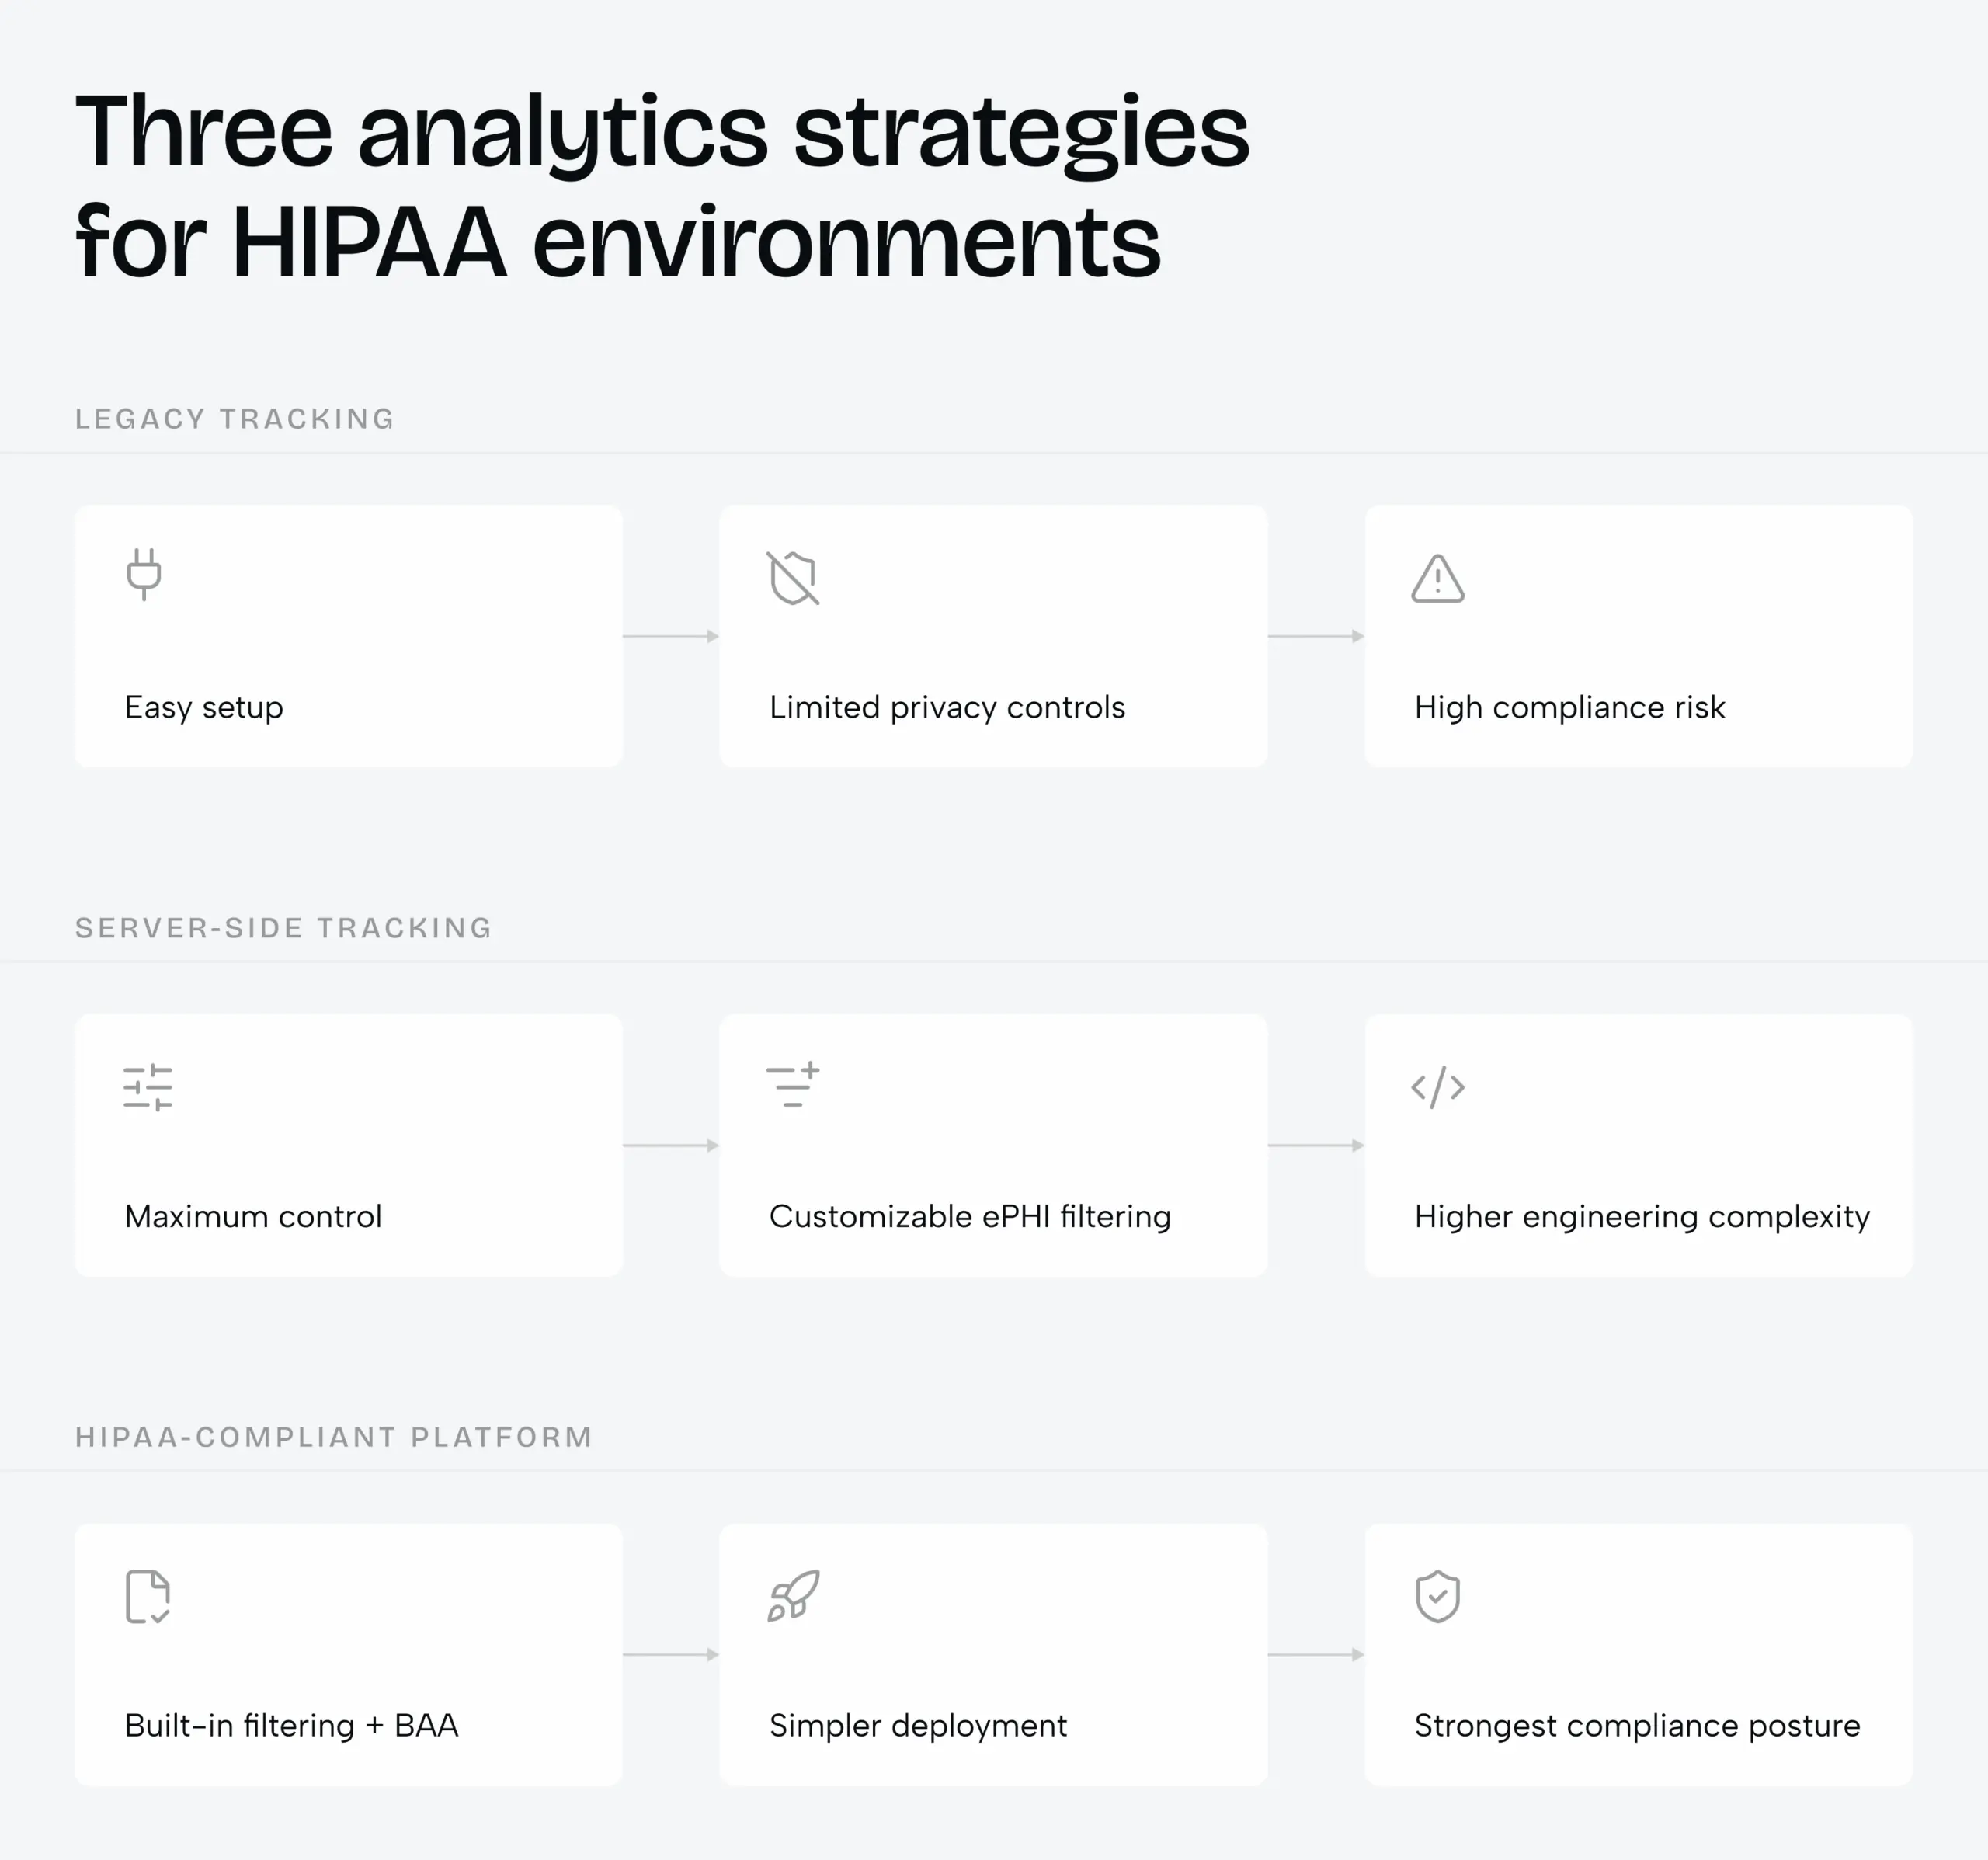The height and width of the screenshot is (1860, 1988).
Task: Click the sliders icon above Maximum control
Action: 148,1087
